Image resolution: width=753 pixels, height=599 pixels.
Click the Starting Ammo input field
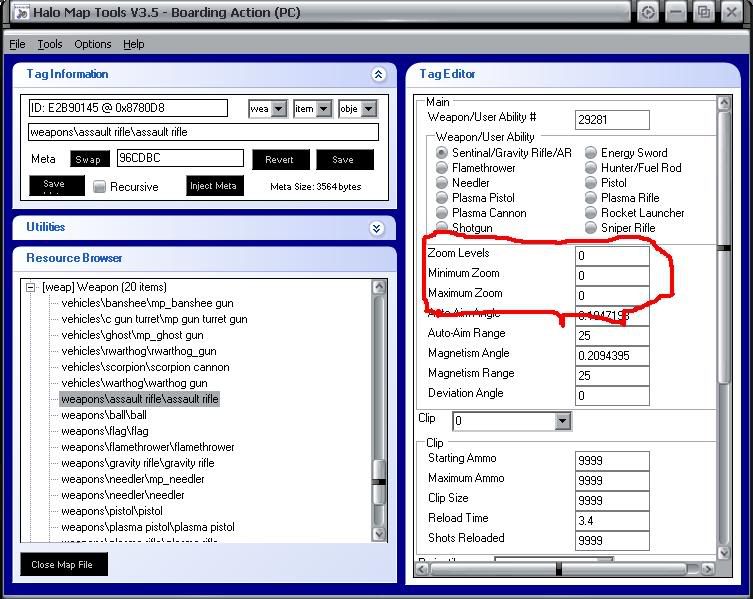(612, 461)
